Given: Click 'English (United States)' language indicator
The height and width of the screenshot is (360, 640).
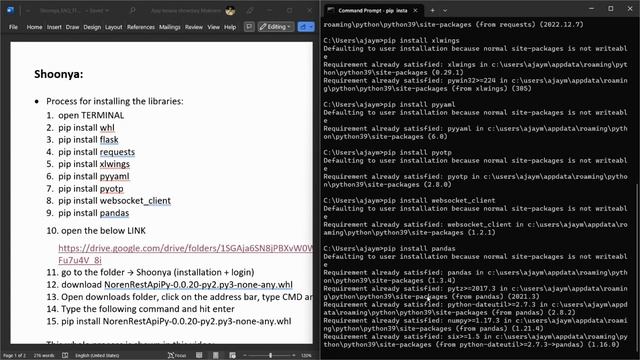Looking at the screenshot, I should point(97,356).
